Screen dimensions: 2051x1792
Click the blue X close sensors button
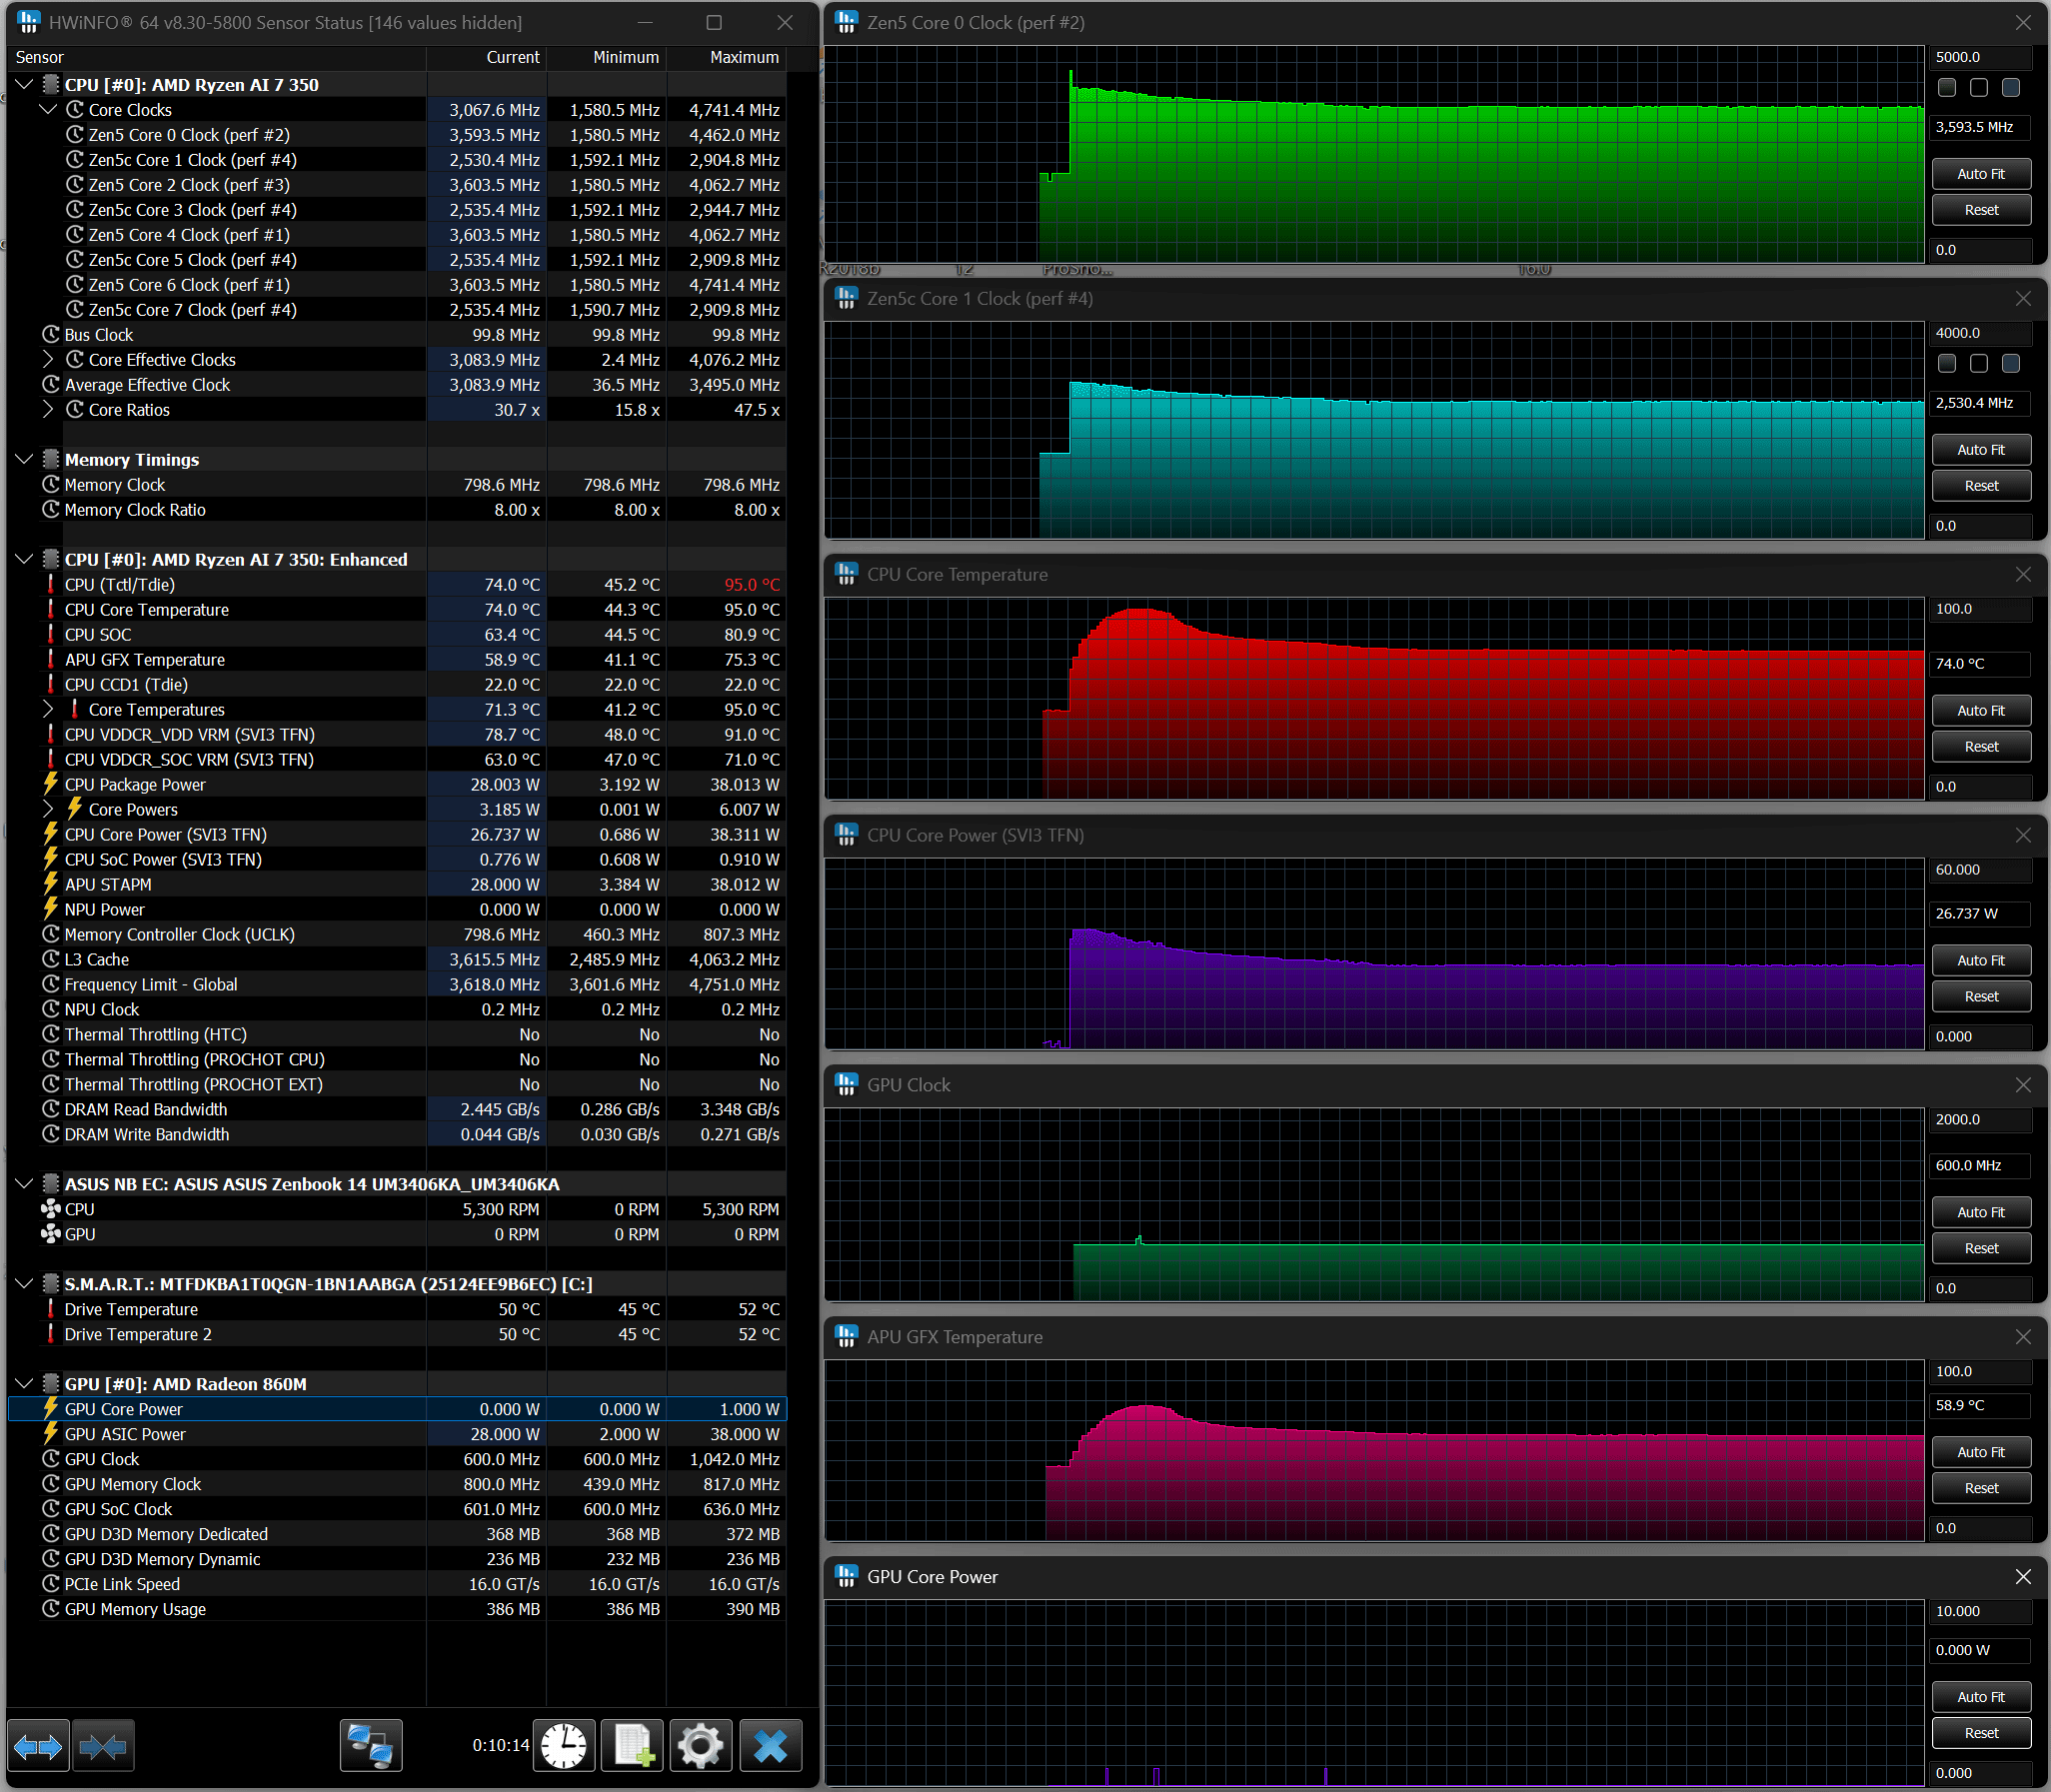tap(770, 1747)
